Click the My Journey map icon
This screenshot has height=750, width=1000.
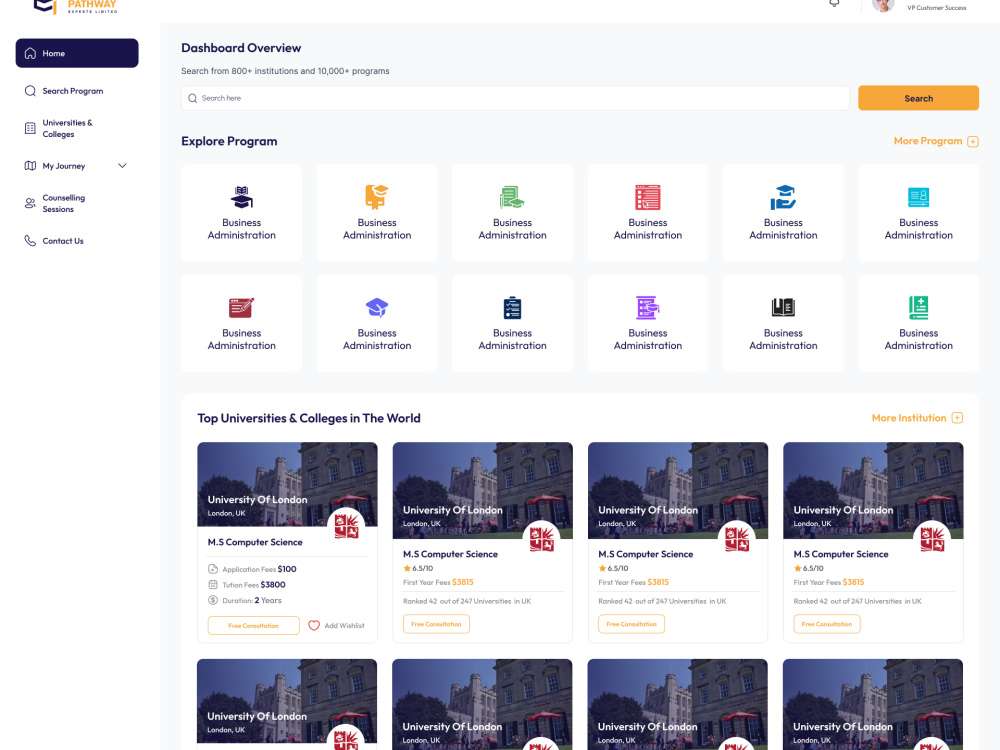30,166
